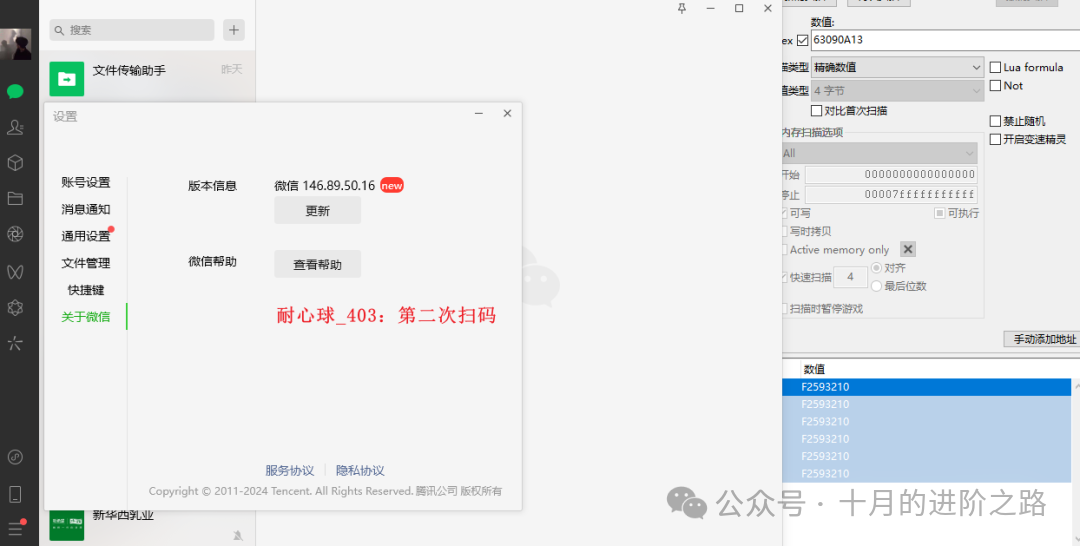This screenshot has height=546, width=1080.
Task: Click the 数值 column header
Action: pos(814,370)
